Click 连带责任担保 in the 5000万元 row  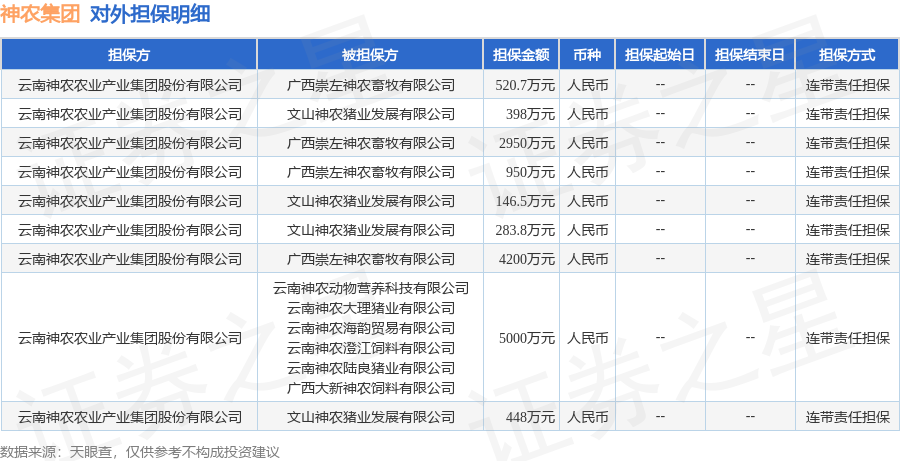pos(848,338)
